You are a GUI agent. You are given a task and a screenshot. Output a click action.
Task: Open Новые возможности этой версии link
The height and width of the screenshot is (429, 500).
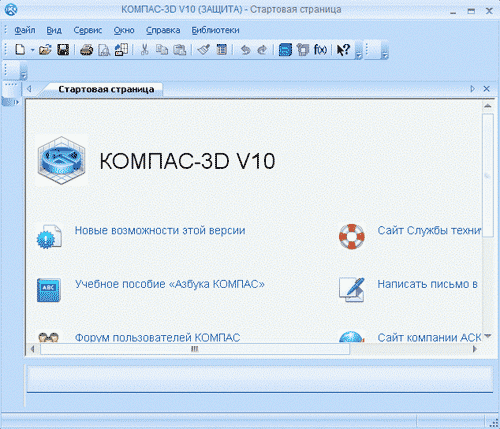(x=160, y=230)
